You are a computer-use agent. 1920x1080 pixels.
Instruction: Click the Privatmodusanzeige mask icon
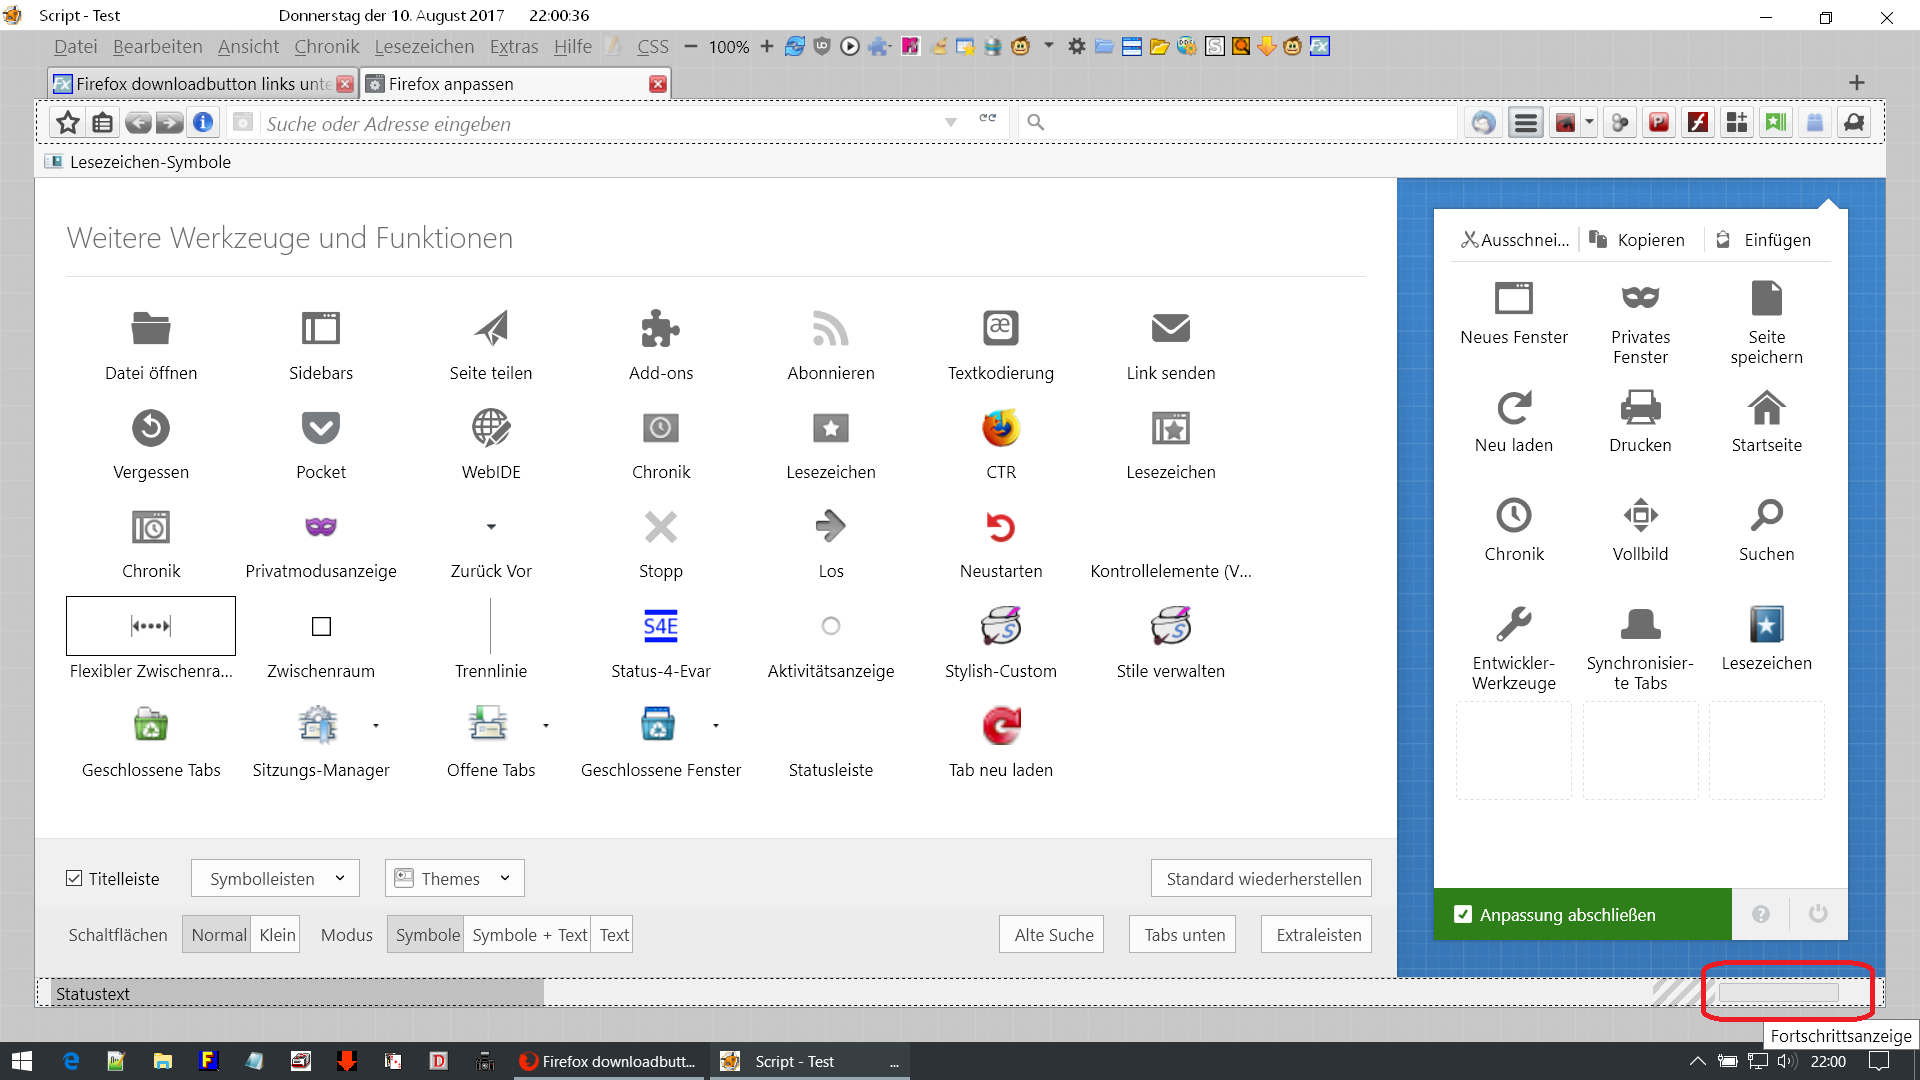coord(321,527)
